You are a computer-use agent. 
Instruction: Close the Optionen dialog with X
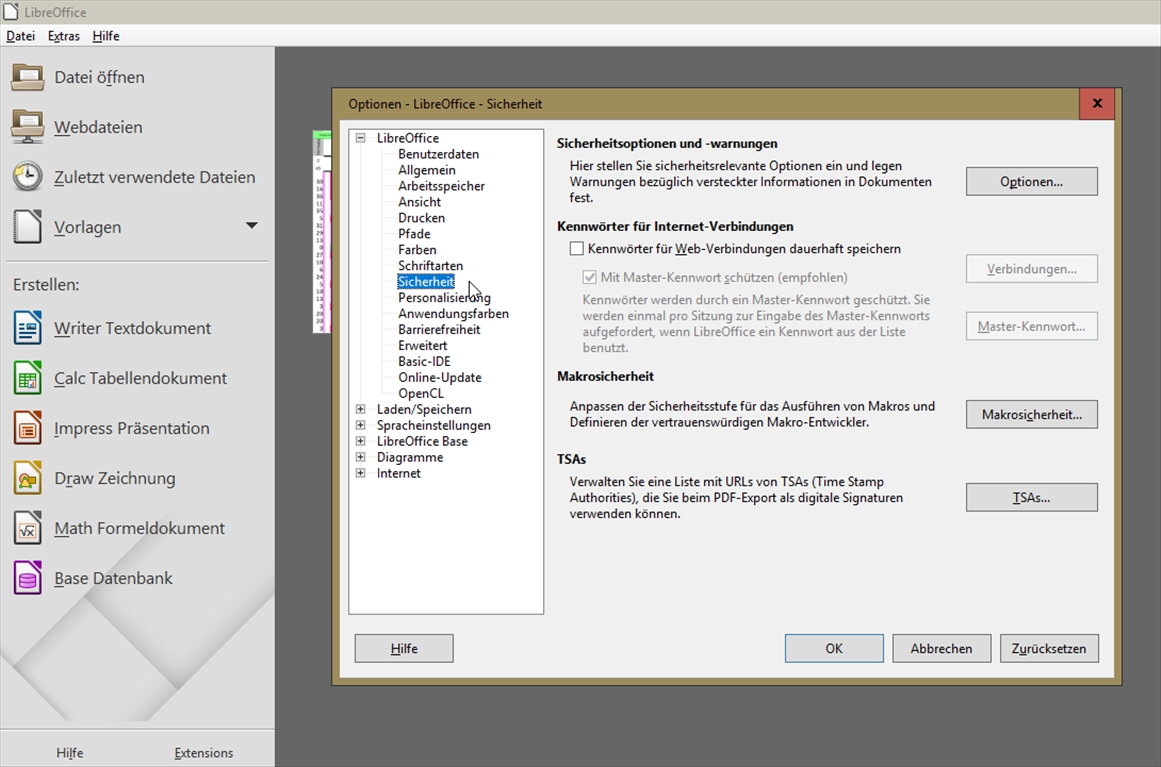(x=1097, y=104)
